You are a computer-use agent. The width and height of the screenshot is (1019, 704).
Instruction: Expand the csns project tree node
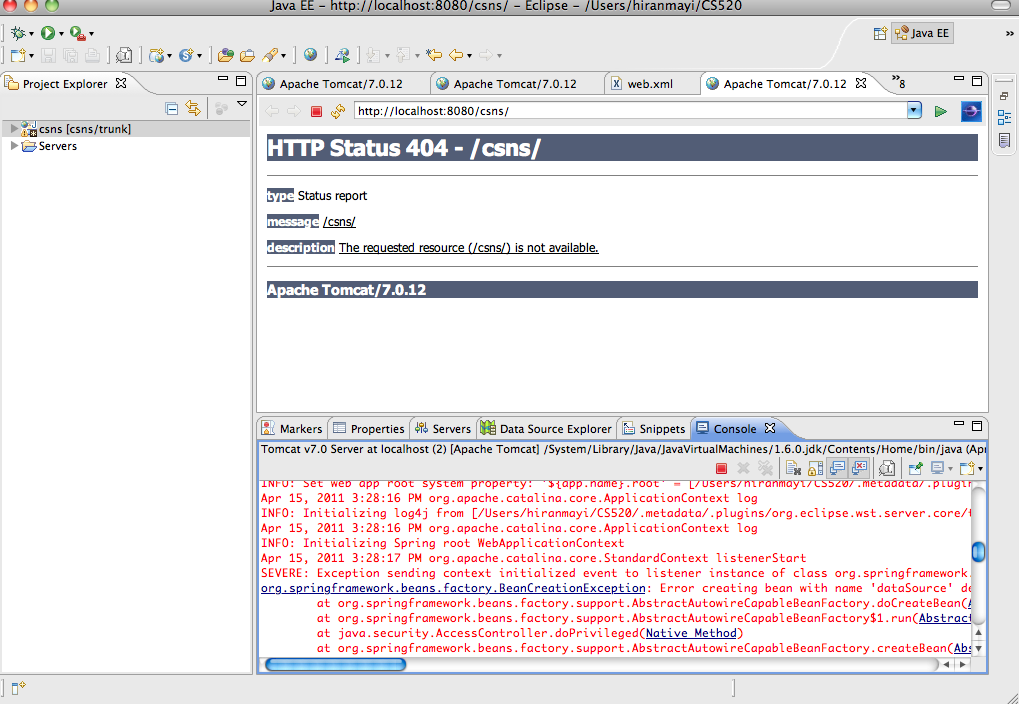click(x=14, y=129)
